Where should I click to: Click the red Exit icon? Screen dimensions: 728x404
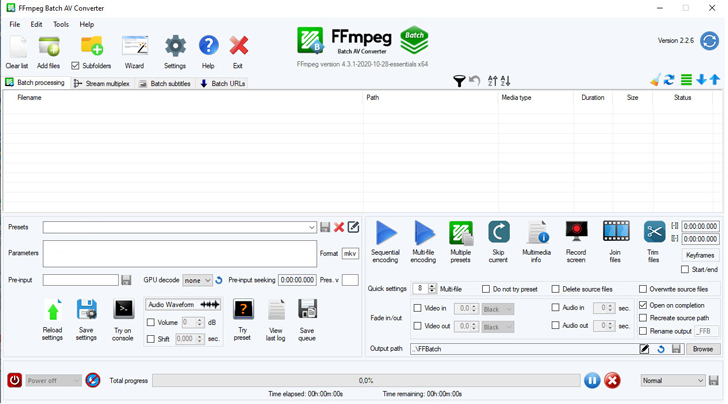[239, 46]
